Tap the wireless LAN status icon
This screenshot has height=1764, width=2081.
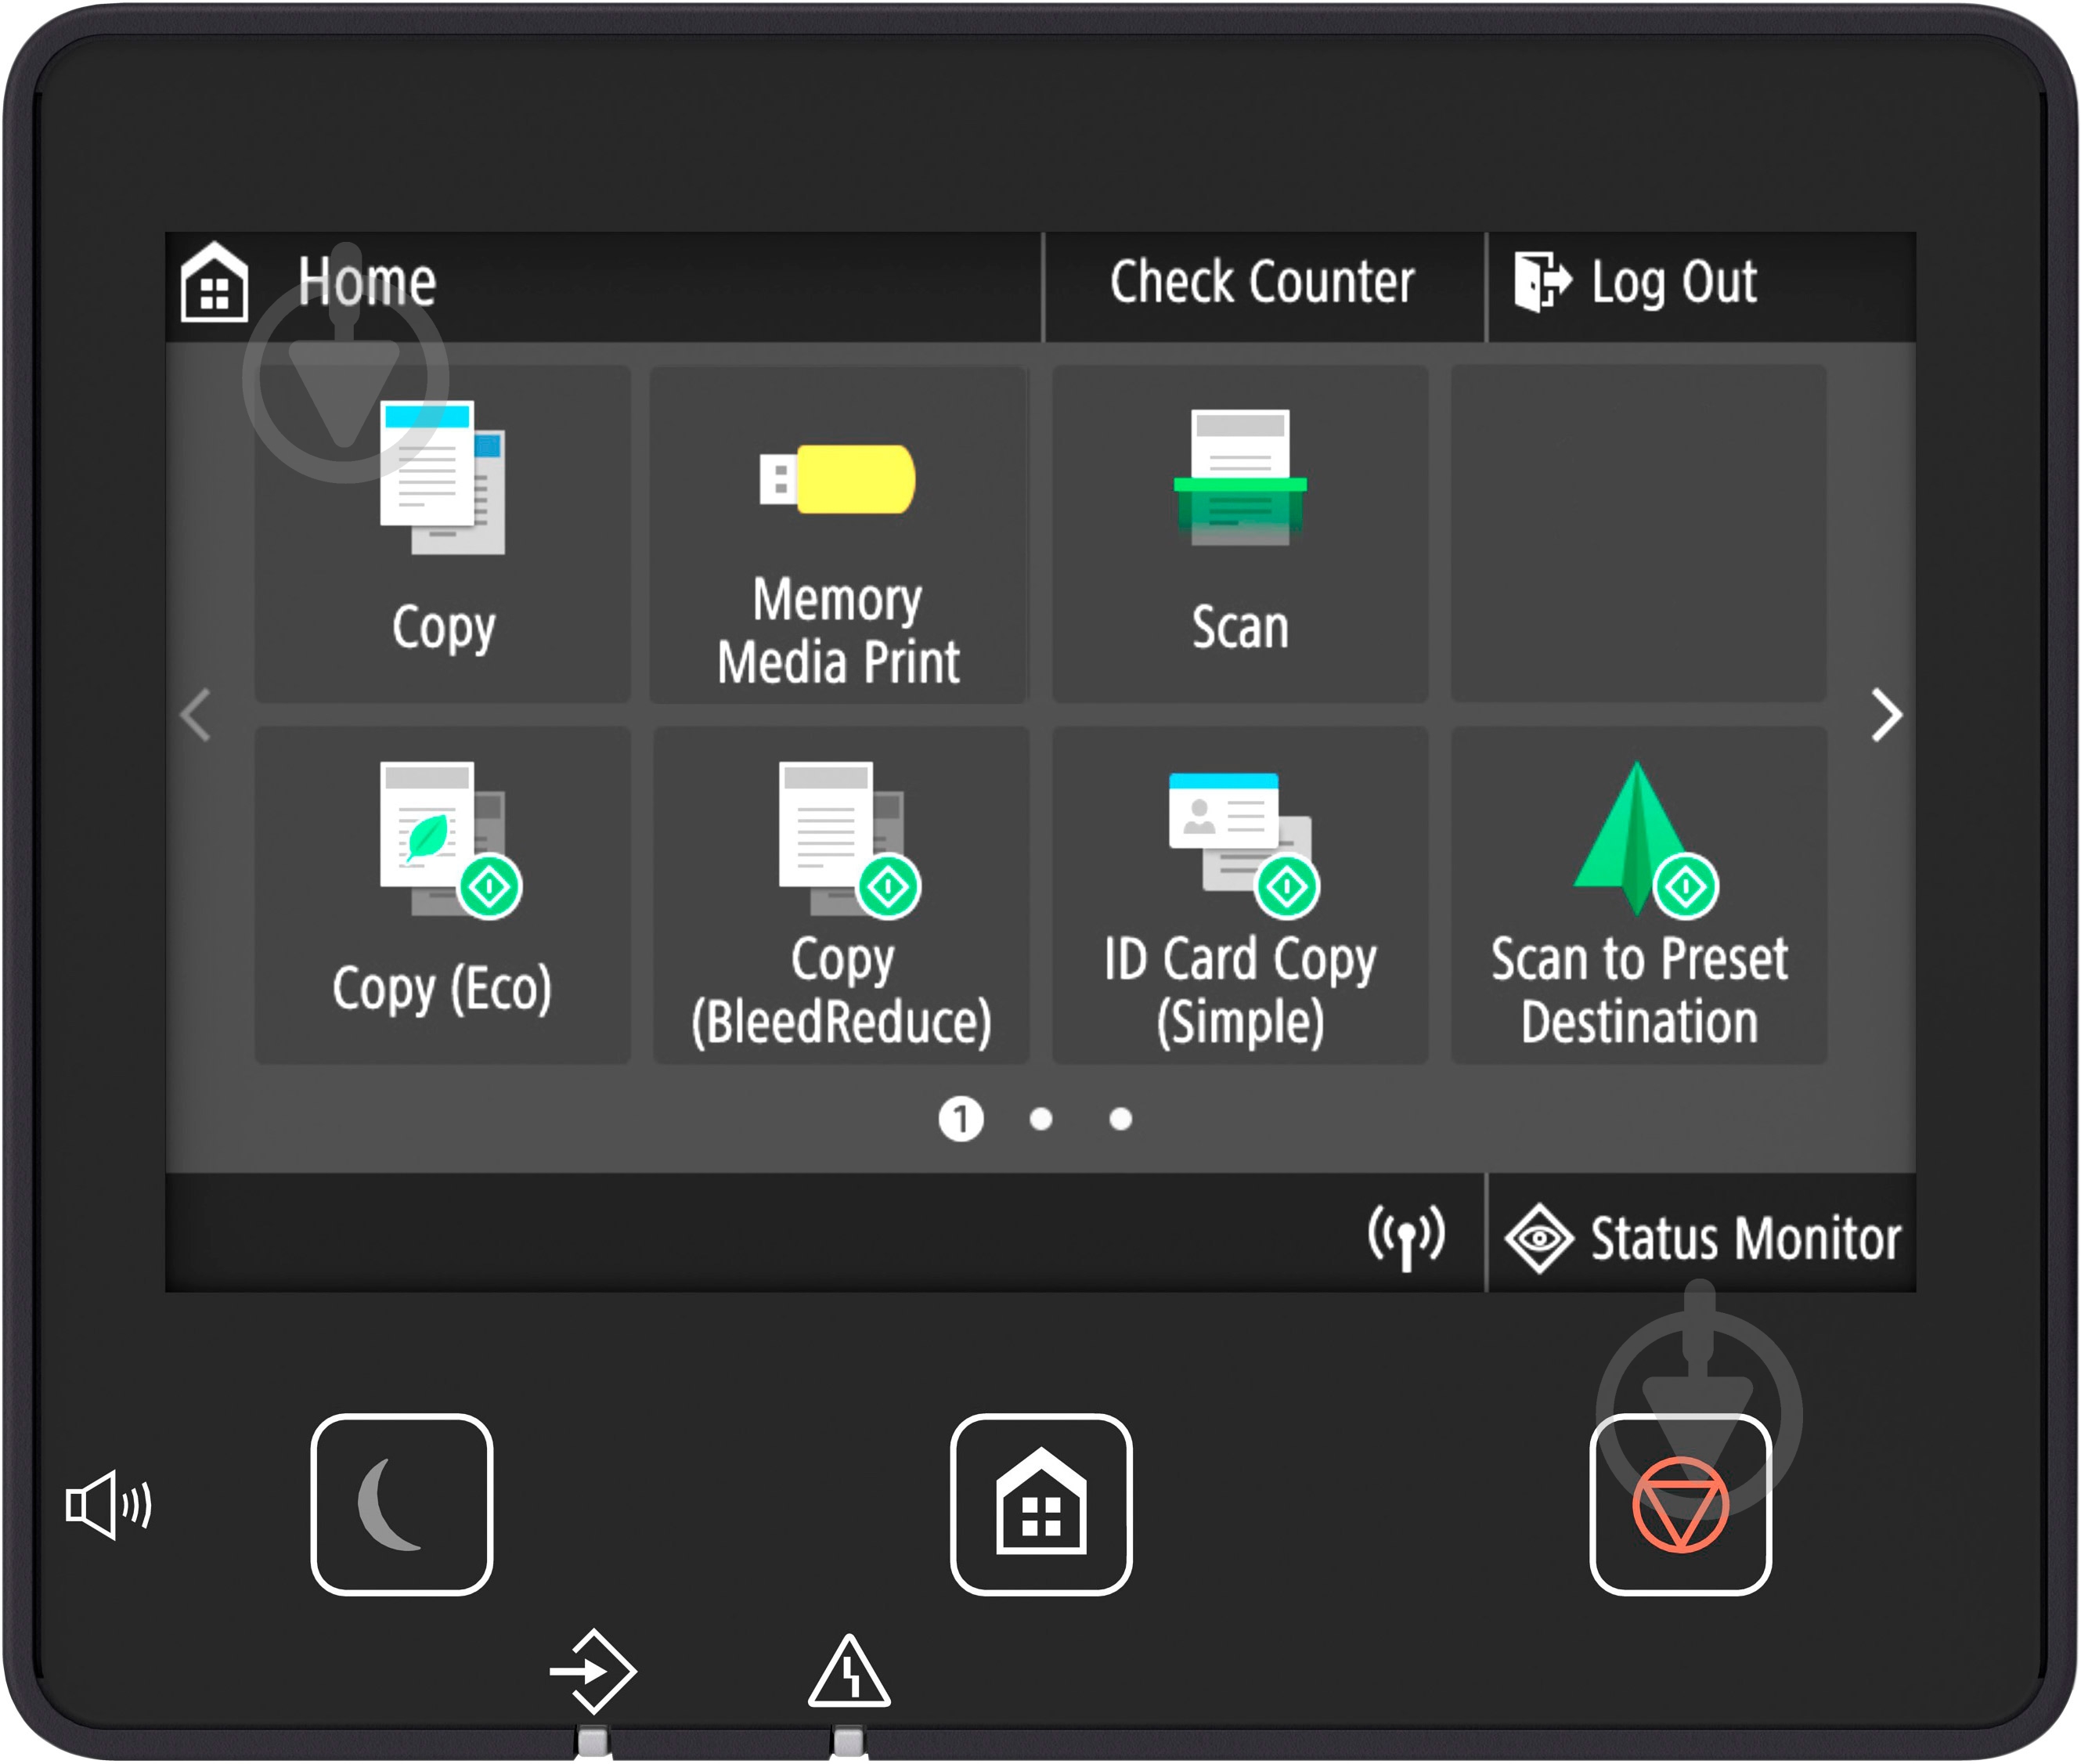coord(1405,1236)
